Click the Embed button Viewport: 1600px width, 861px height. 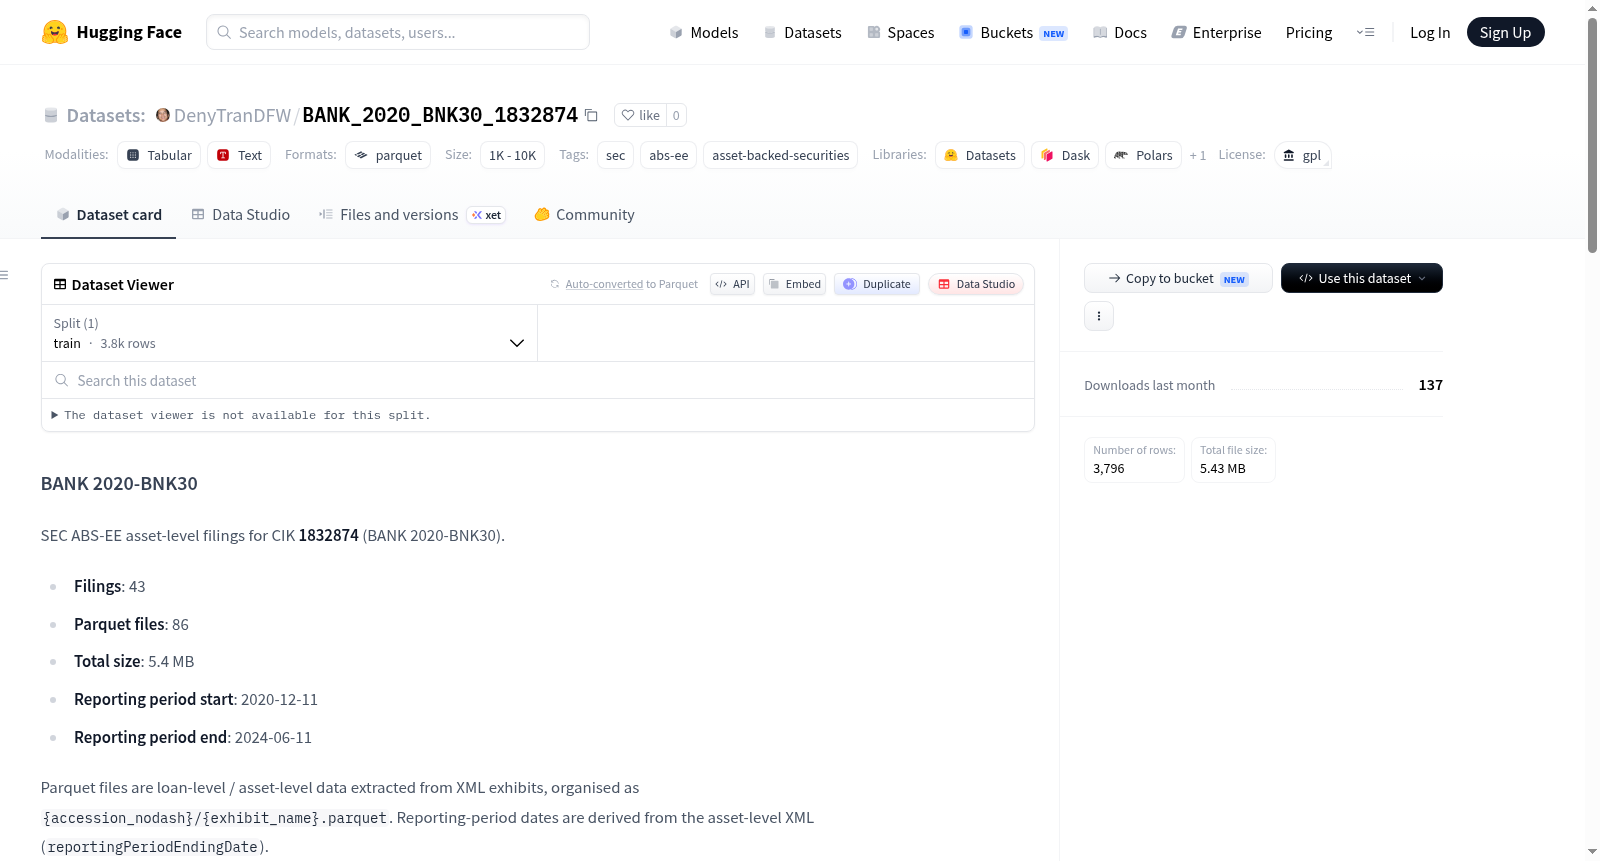[794, 284]
